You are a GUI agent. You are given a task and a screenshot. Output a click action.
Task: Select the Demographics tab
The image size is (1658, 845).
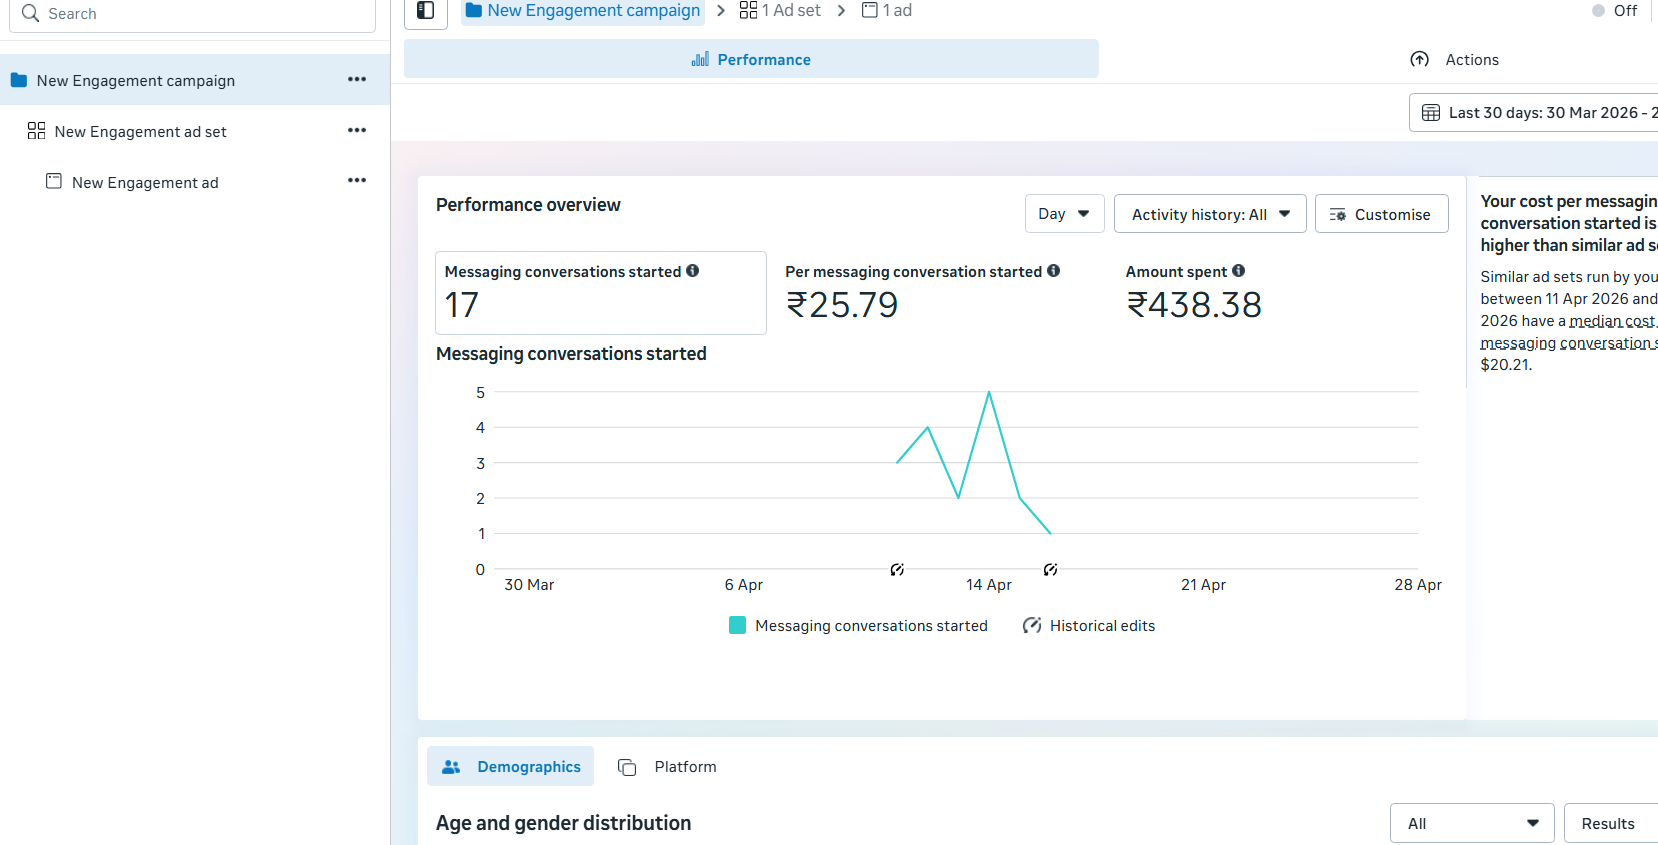[511, 767]
